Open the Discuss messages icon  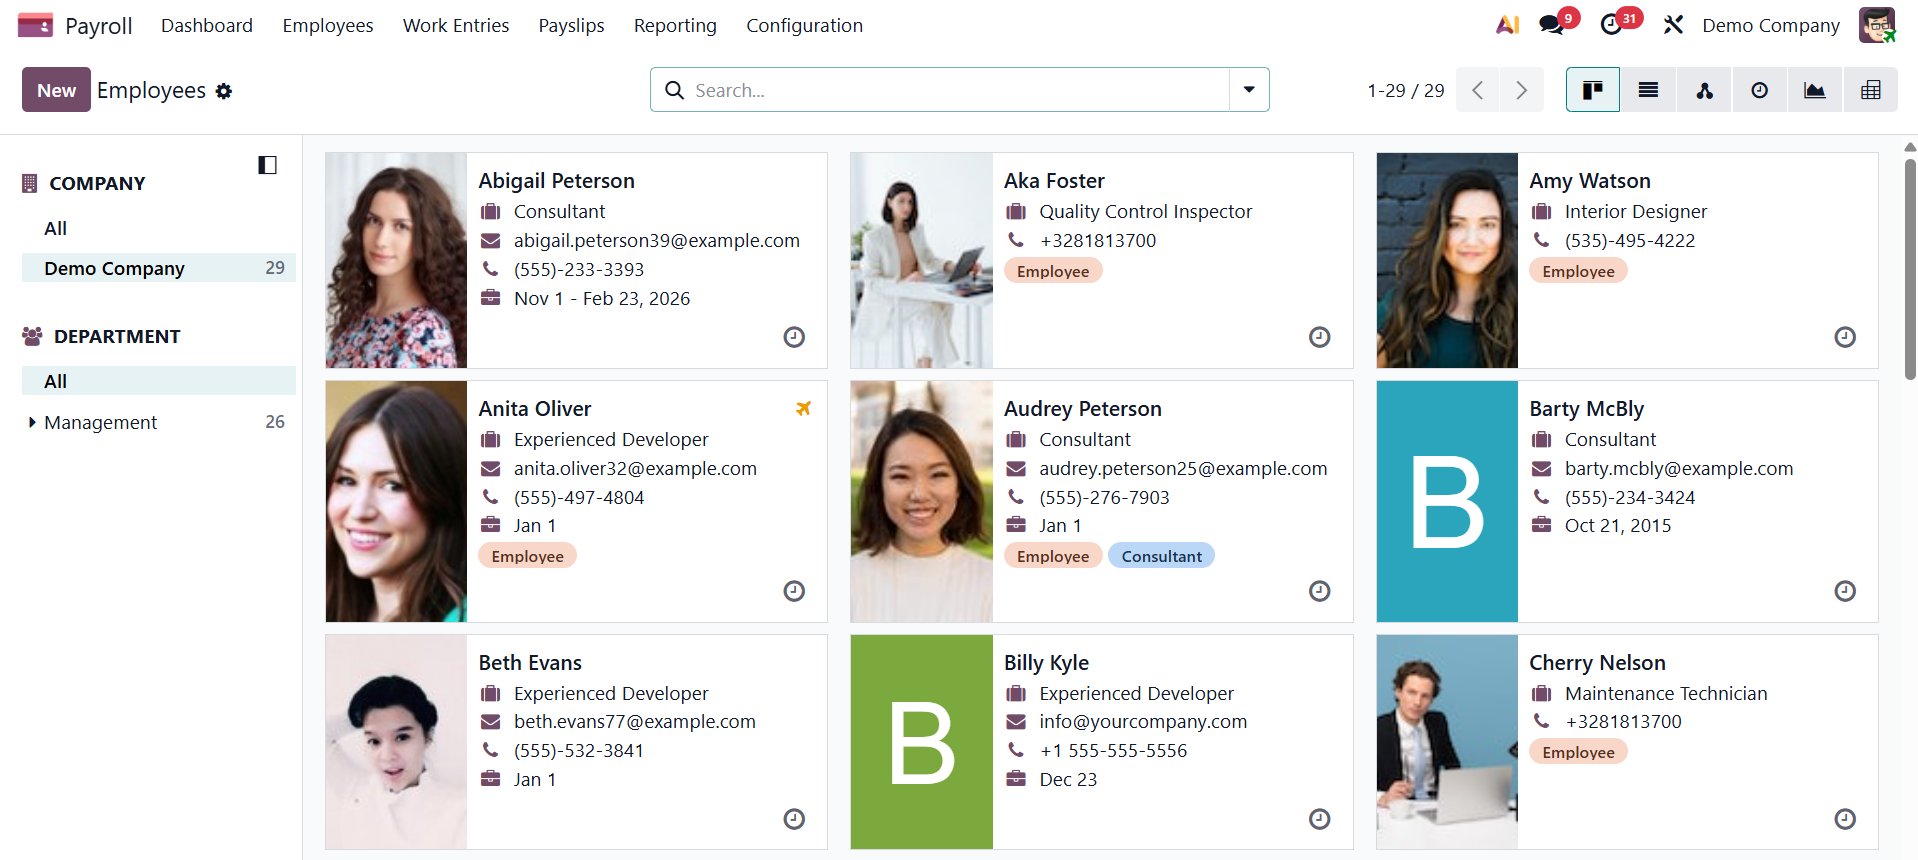point(1552,25)
